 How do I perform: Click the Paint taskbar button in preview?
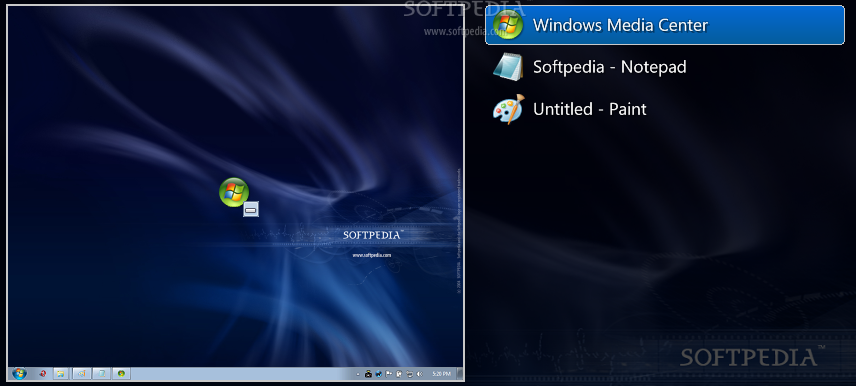tap(82, 374)
